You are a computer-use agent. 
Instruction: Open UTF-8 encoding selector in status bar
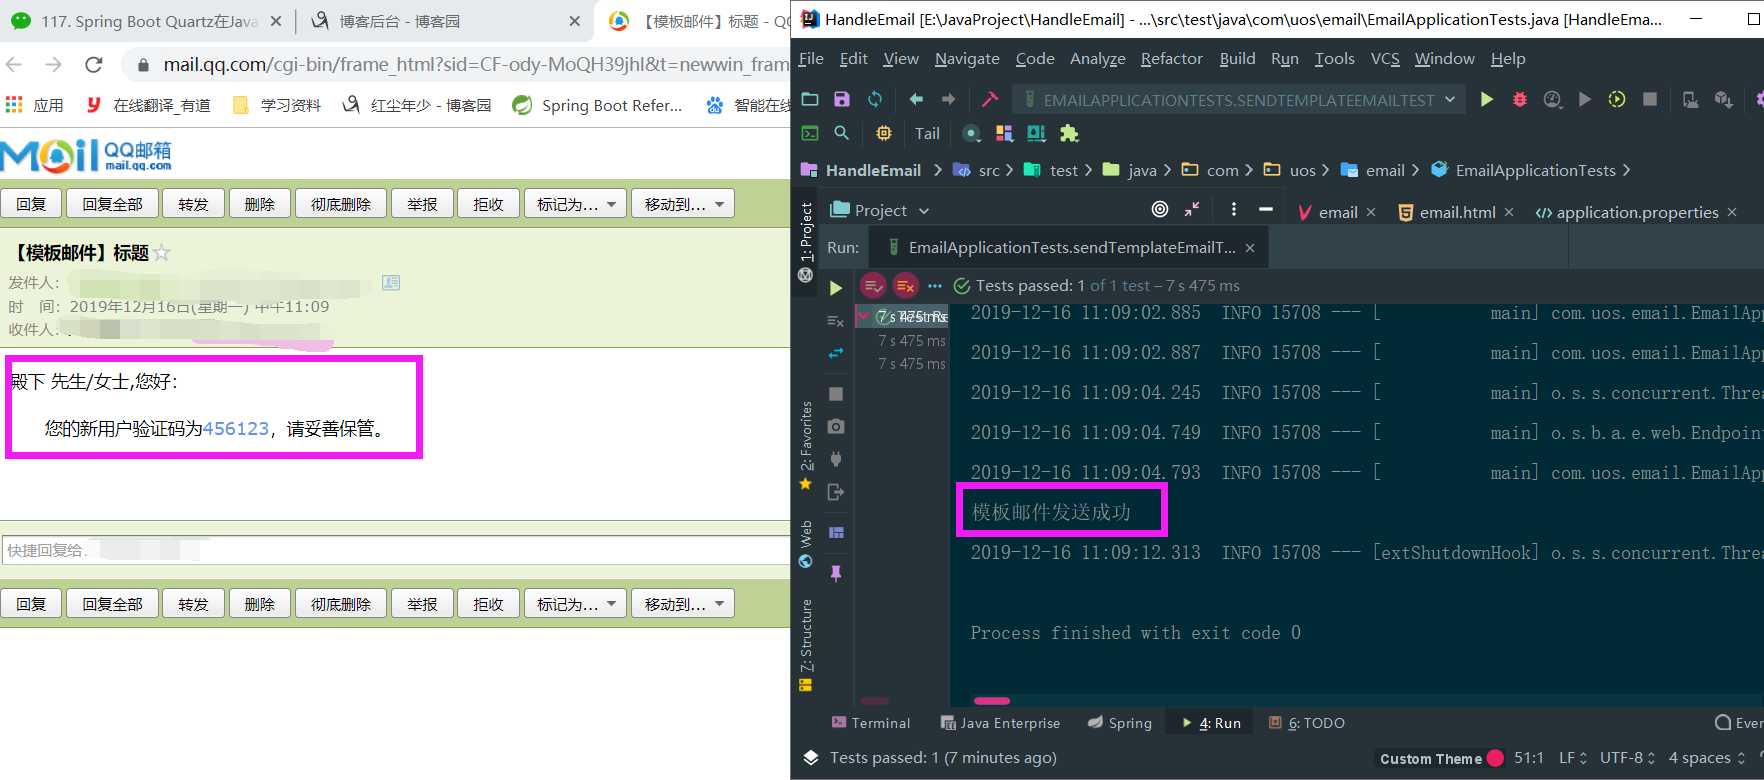[x=1627, y=758]
